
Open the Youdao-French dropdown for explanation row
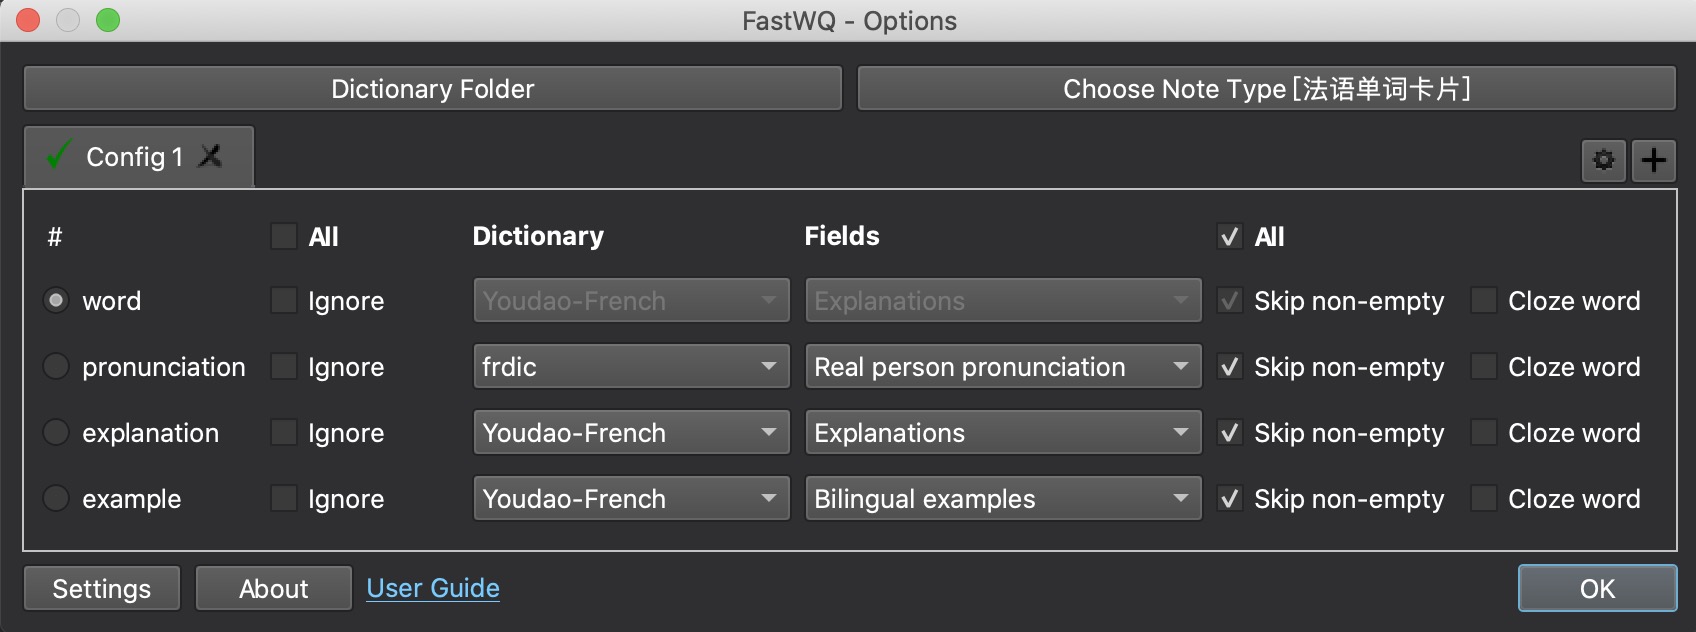[631, 433]
